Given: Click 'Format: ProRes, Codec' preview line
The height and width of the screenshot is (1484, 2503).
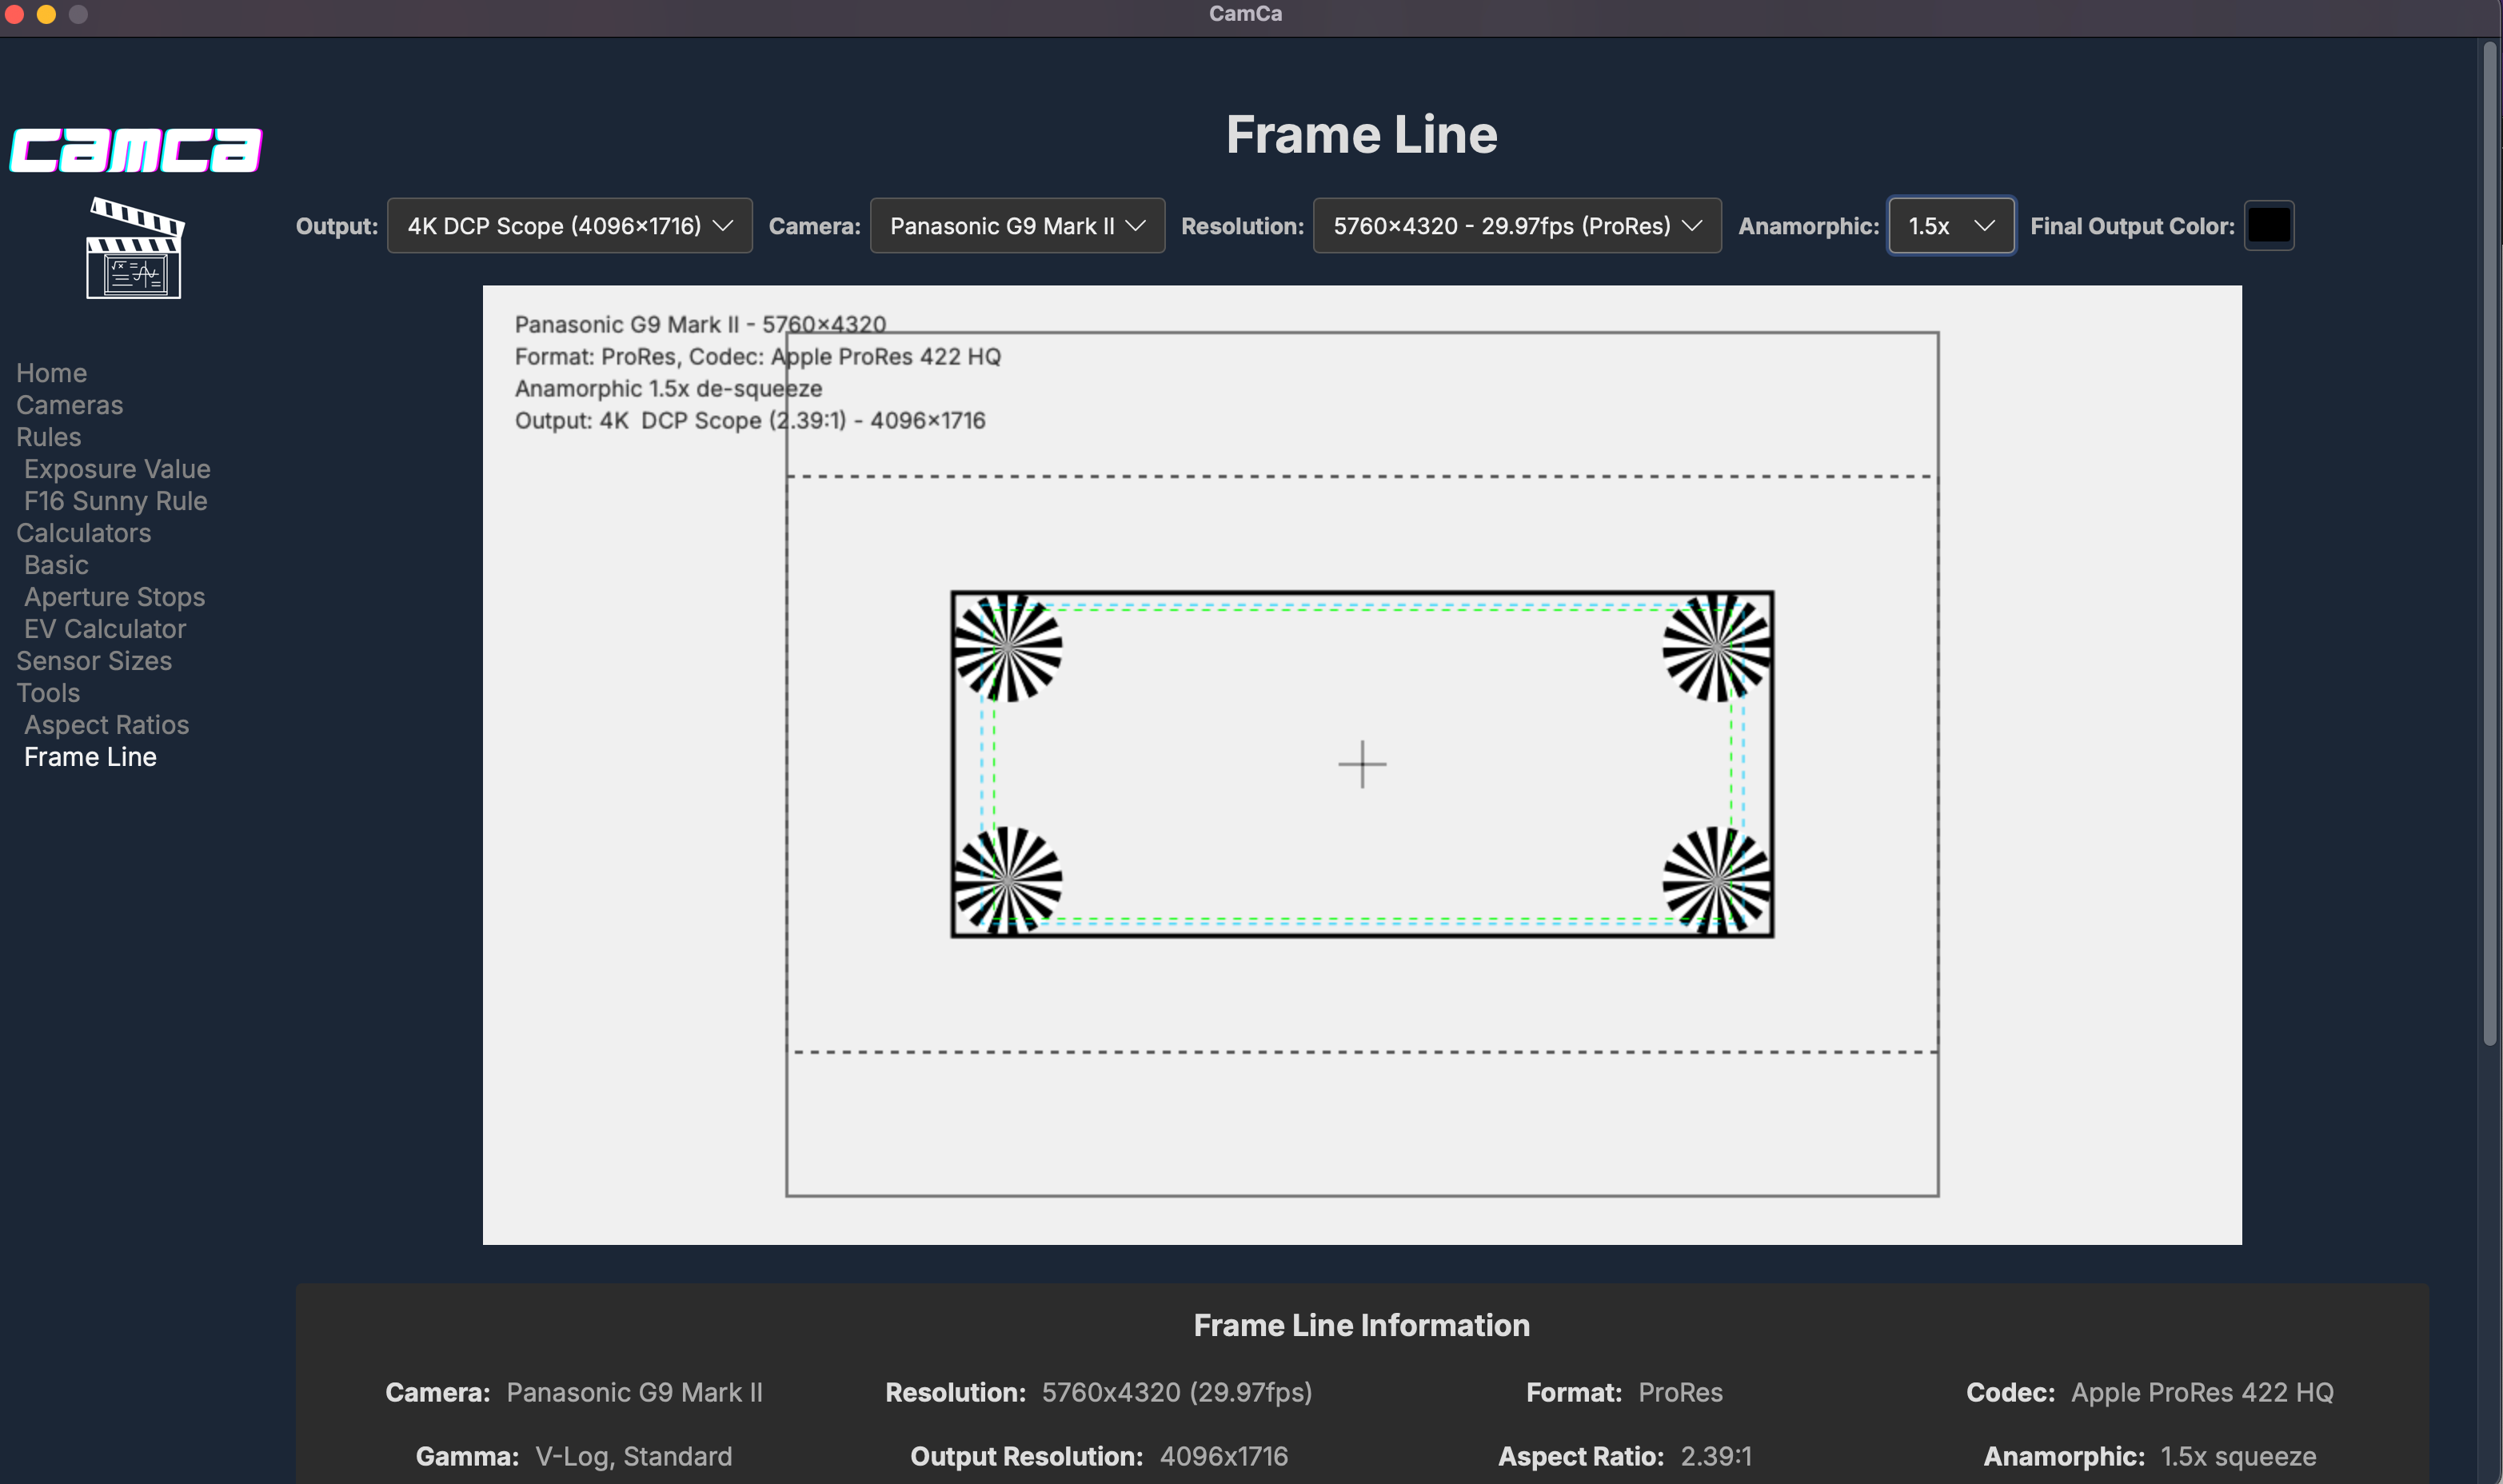Looking at the screenshot, I should 757,357.
